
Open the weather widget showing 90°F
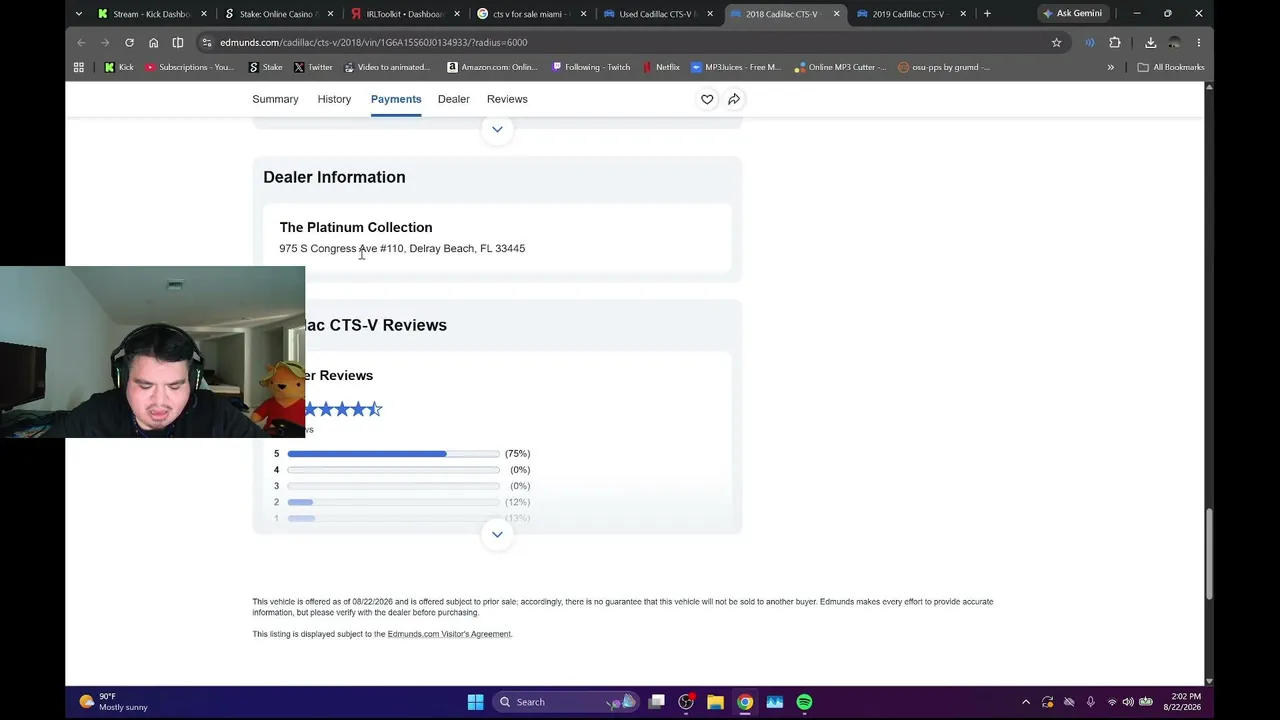click(x=113, y=702)
